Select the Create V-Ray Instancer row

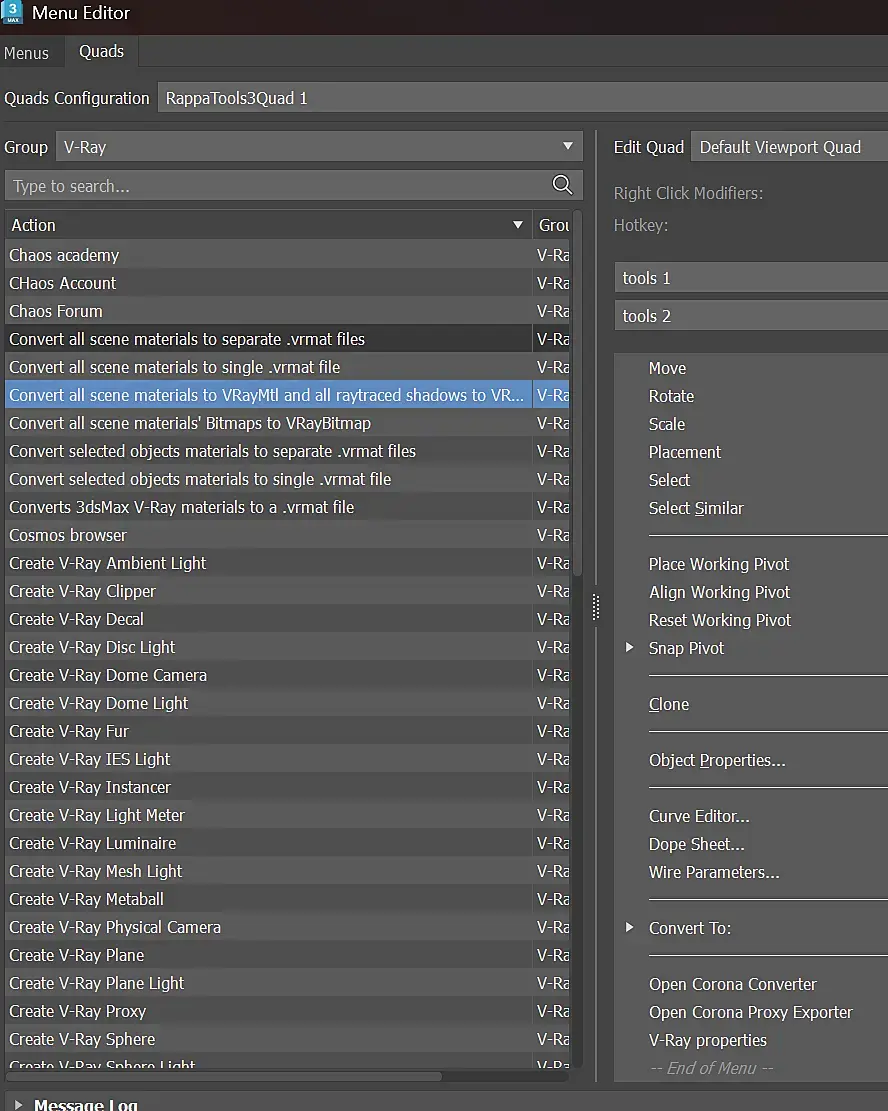point(288,787)
